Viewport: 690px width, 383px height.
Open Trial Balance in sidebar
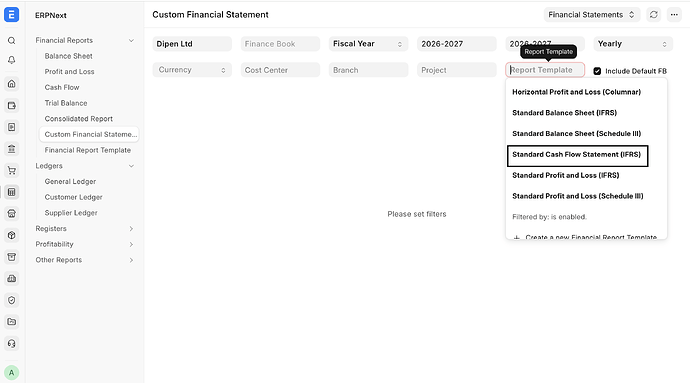click(66, 103)
